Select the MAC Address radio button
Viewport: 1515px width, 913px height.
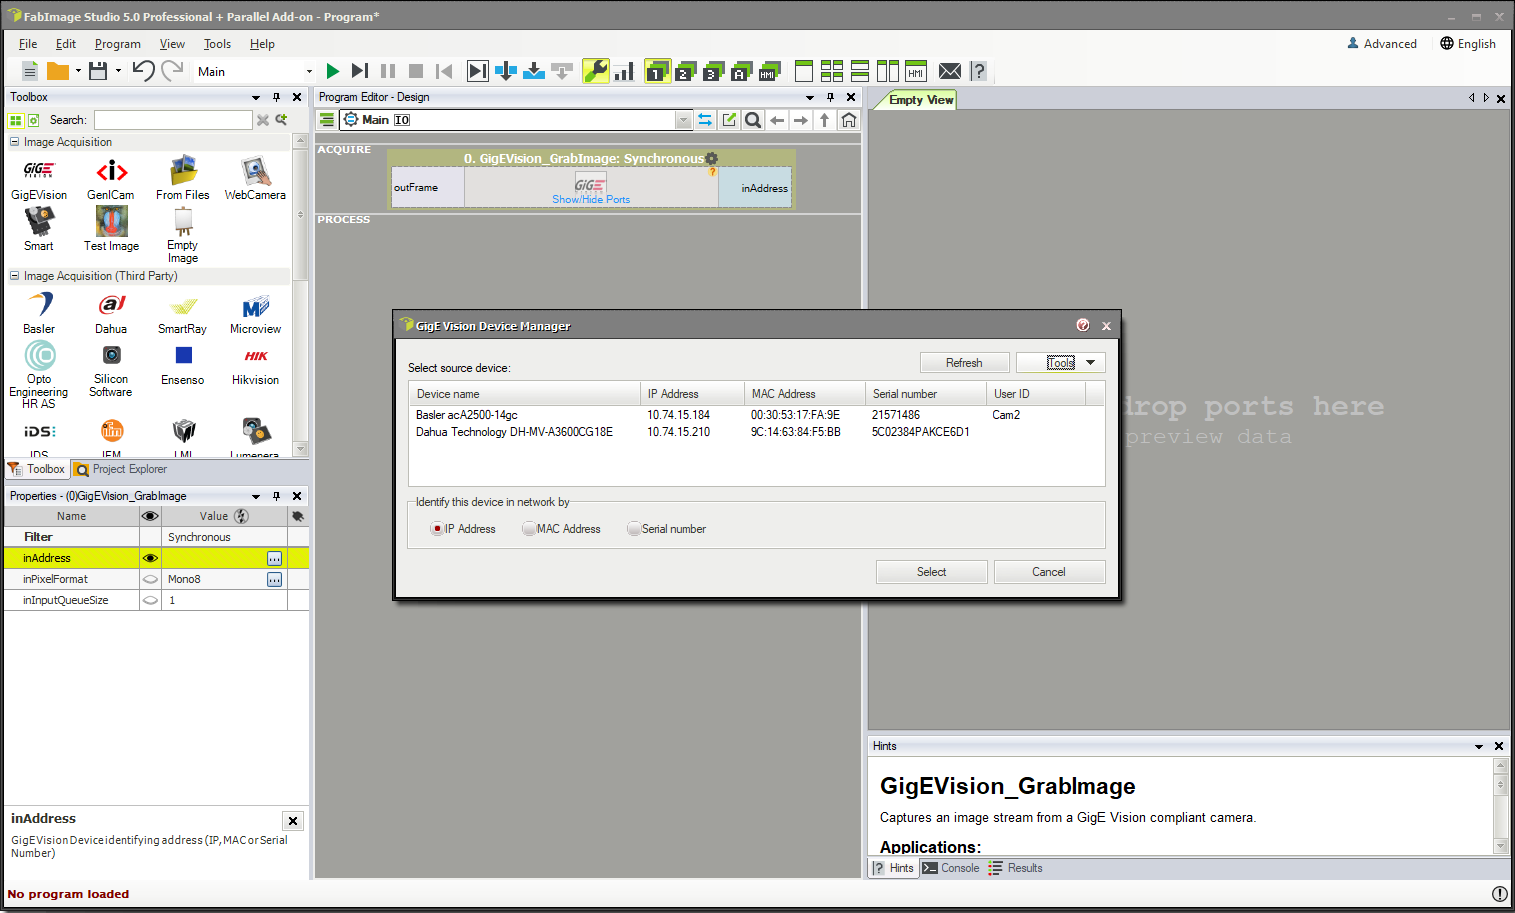point(529,529)
